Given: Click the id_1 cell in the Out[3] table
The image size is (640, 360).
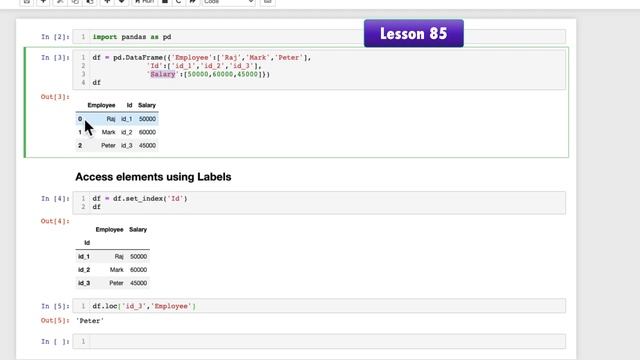Looking at the screenshot, I should pyautogui.click(x=127, y=119).
